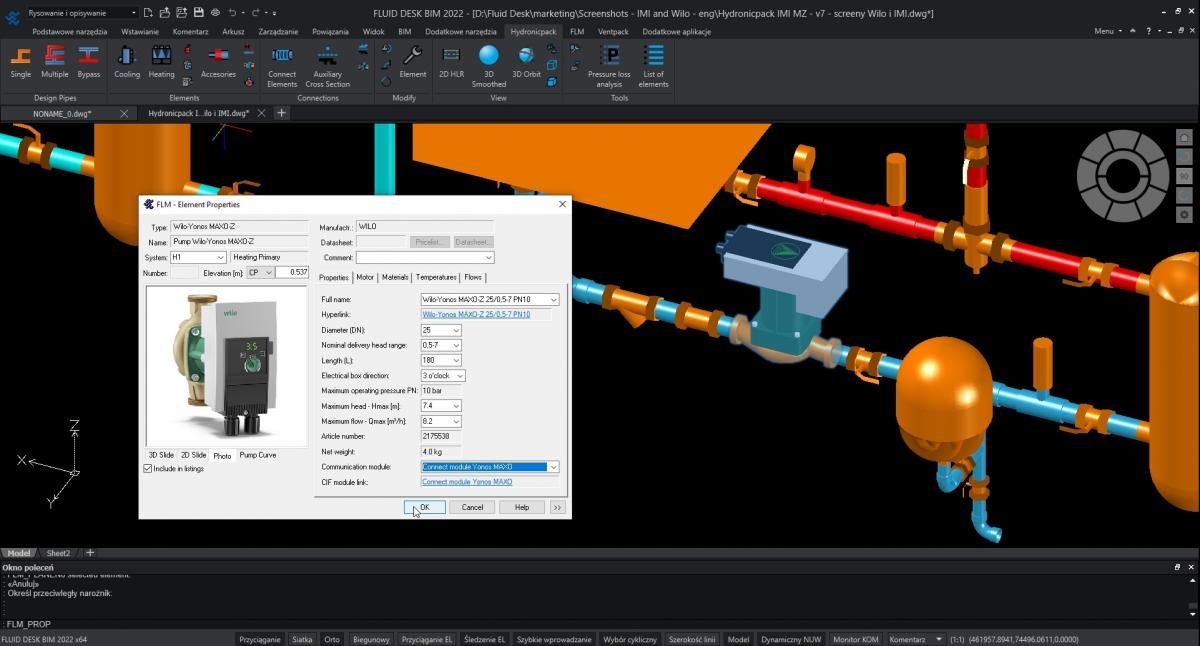
Task: Open the Cooling elements tool
Action: coord(127,62)
